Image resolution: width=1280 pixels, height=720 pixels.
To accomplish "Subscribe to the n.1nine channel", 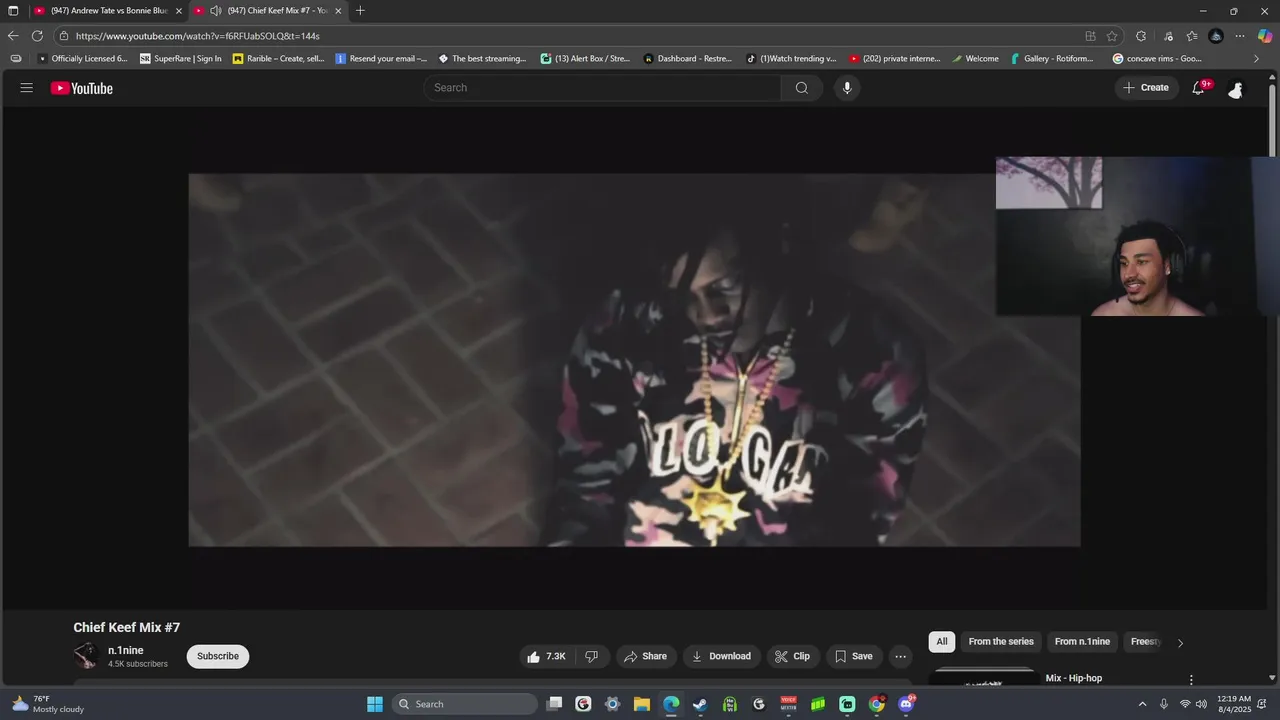I will tap(218, 656).
